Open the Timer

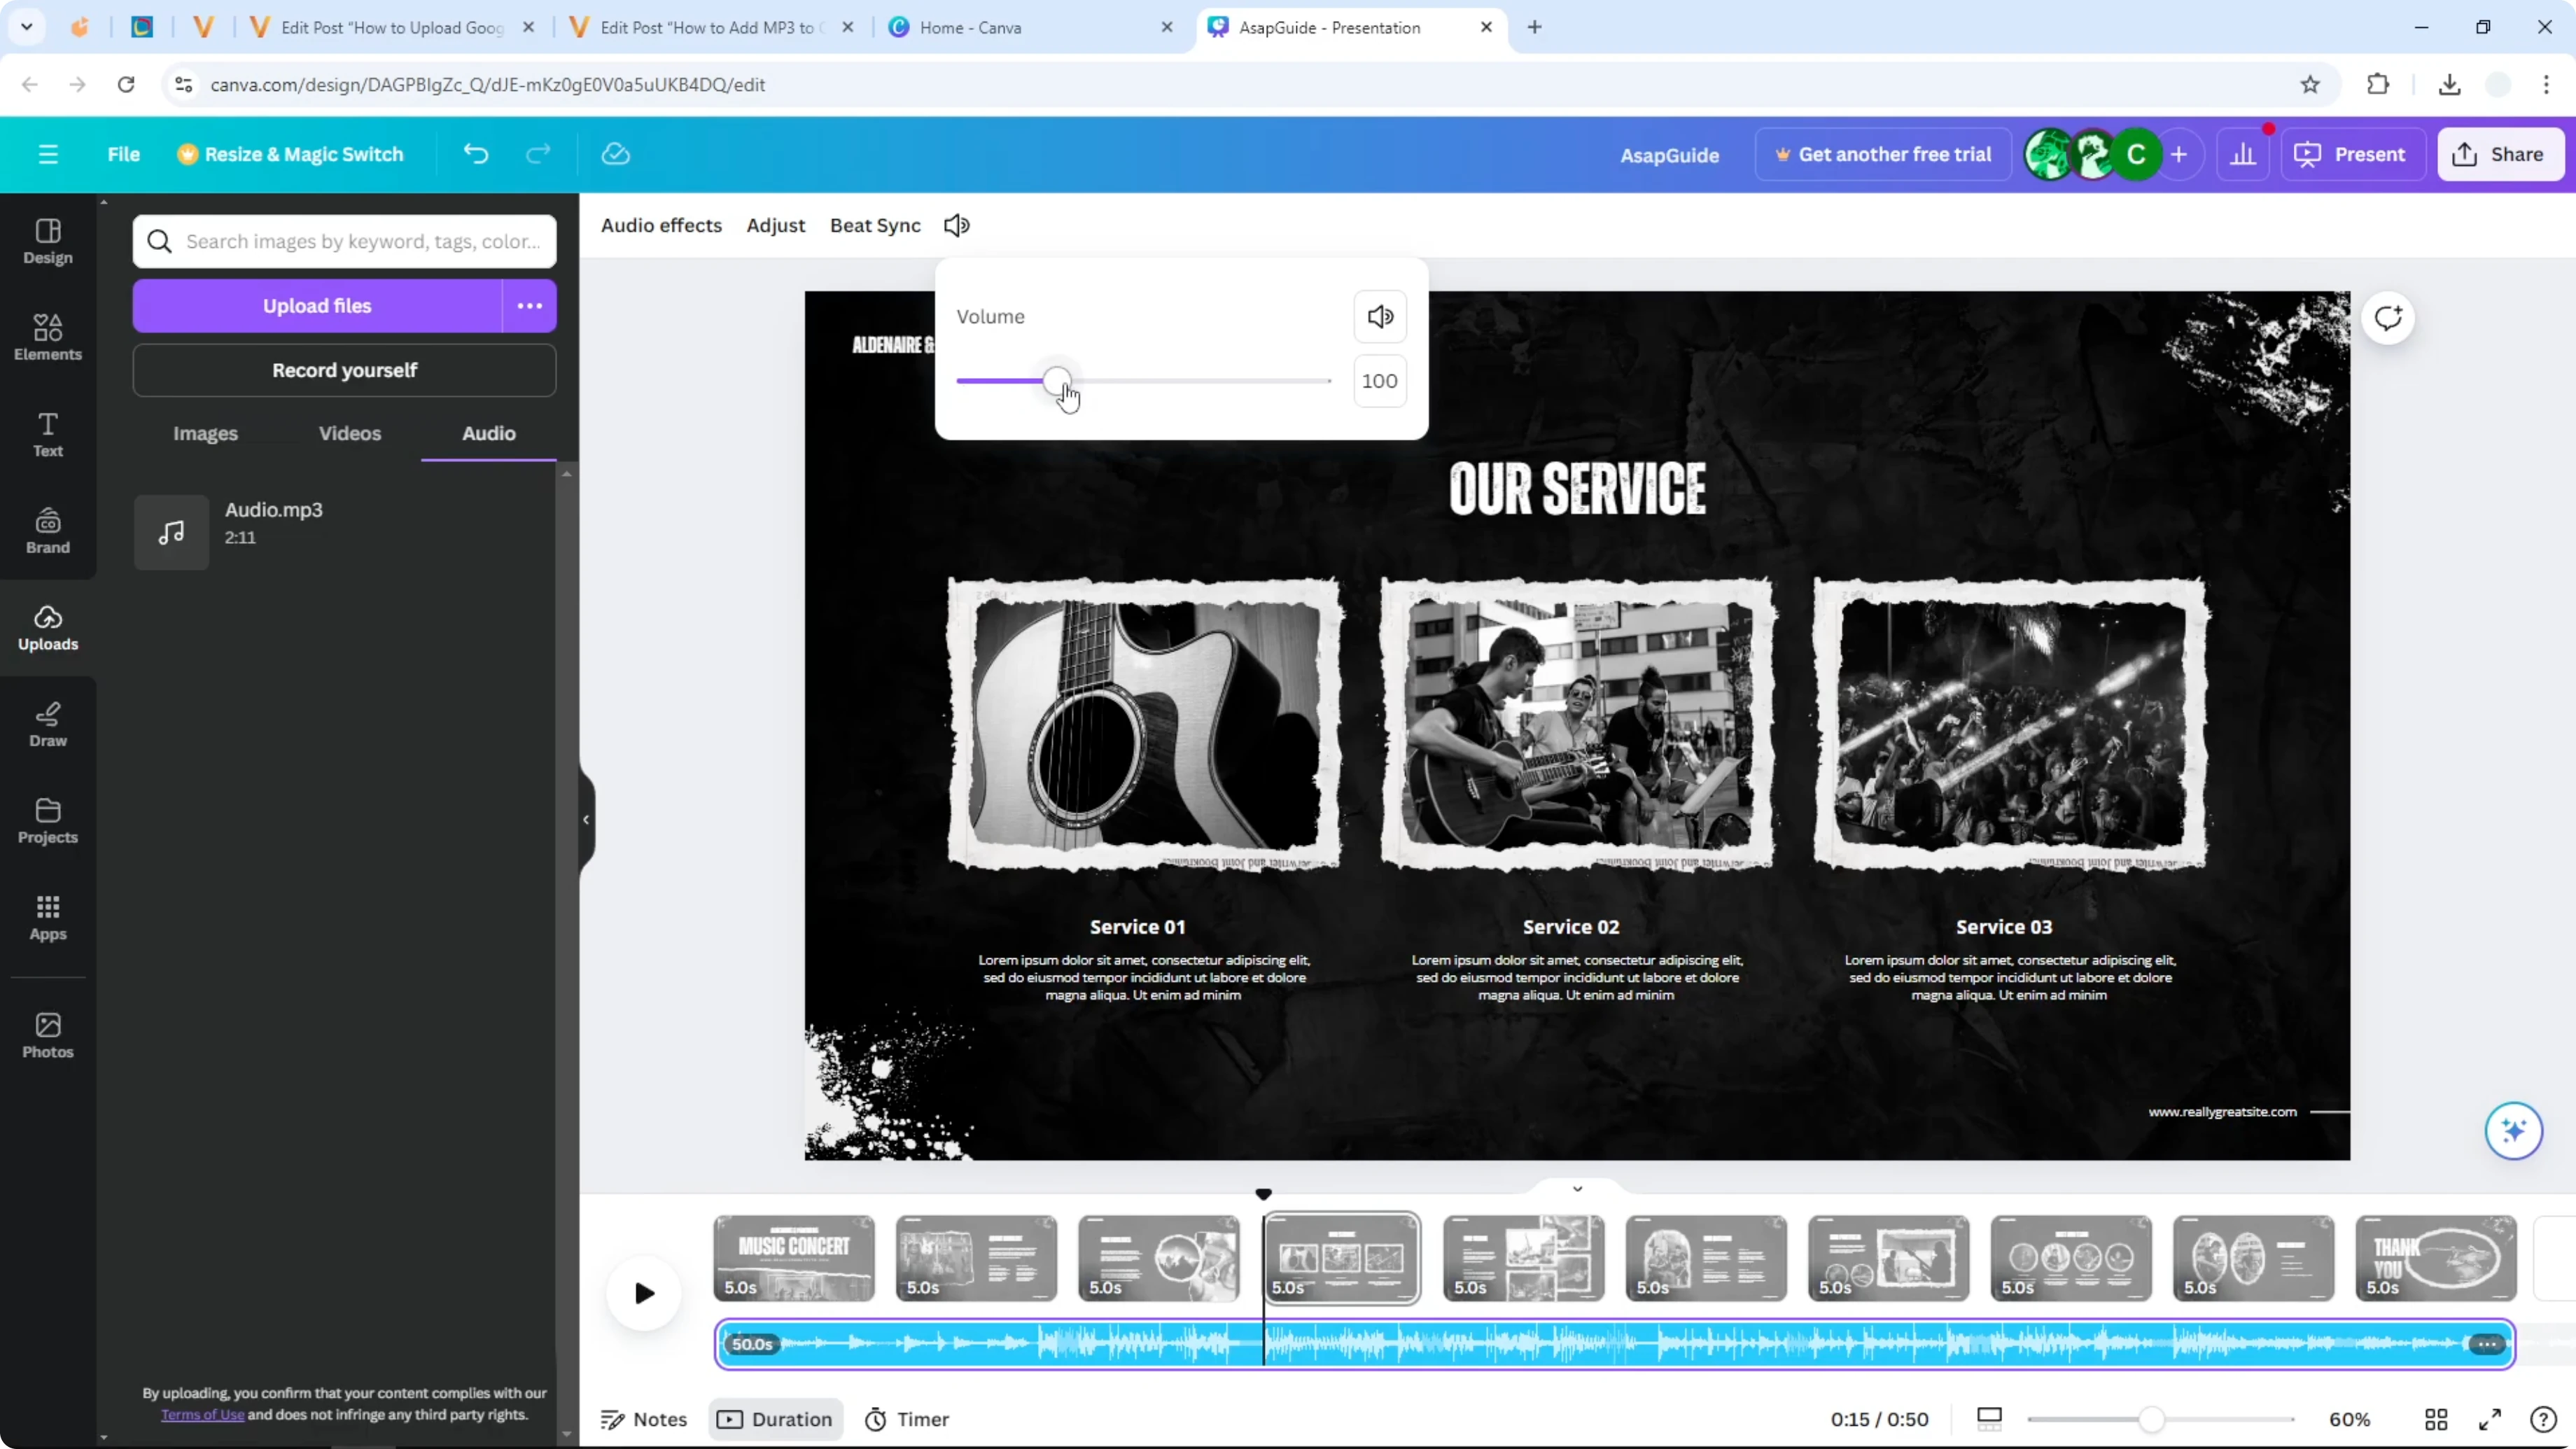click(907, 1419)
